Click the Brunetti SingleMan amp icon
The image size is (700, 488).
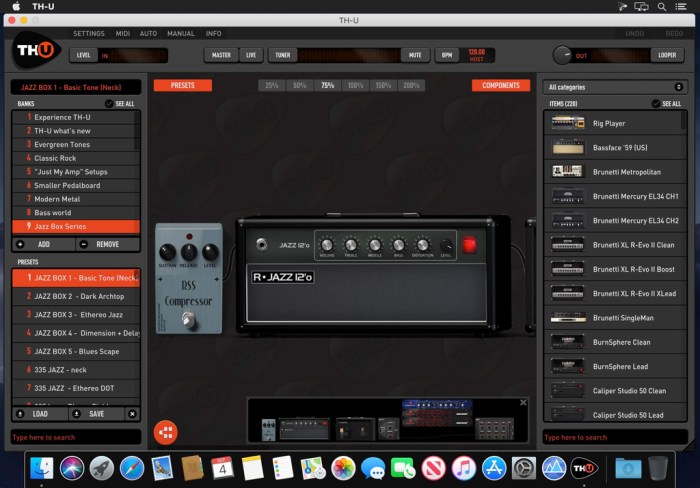(x=568, y=318)
